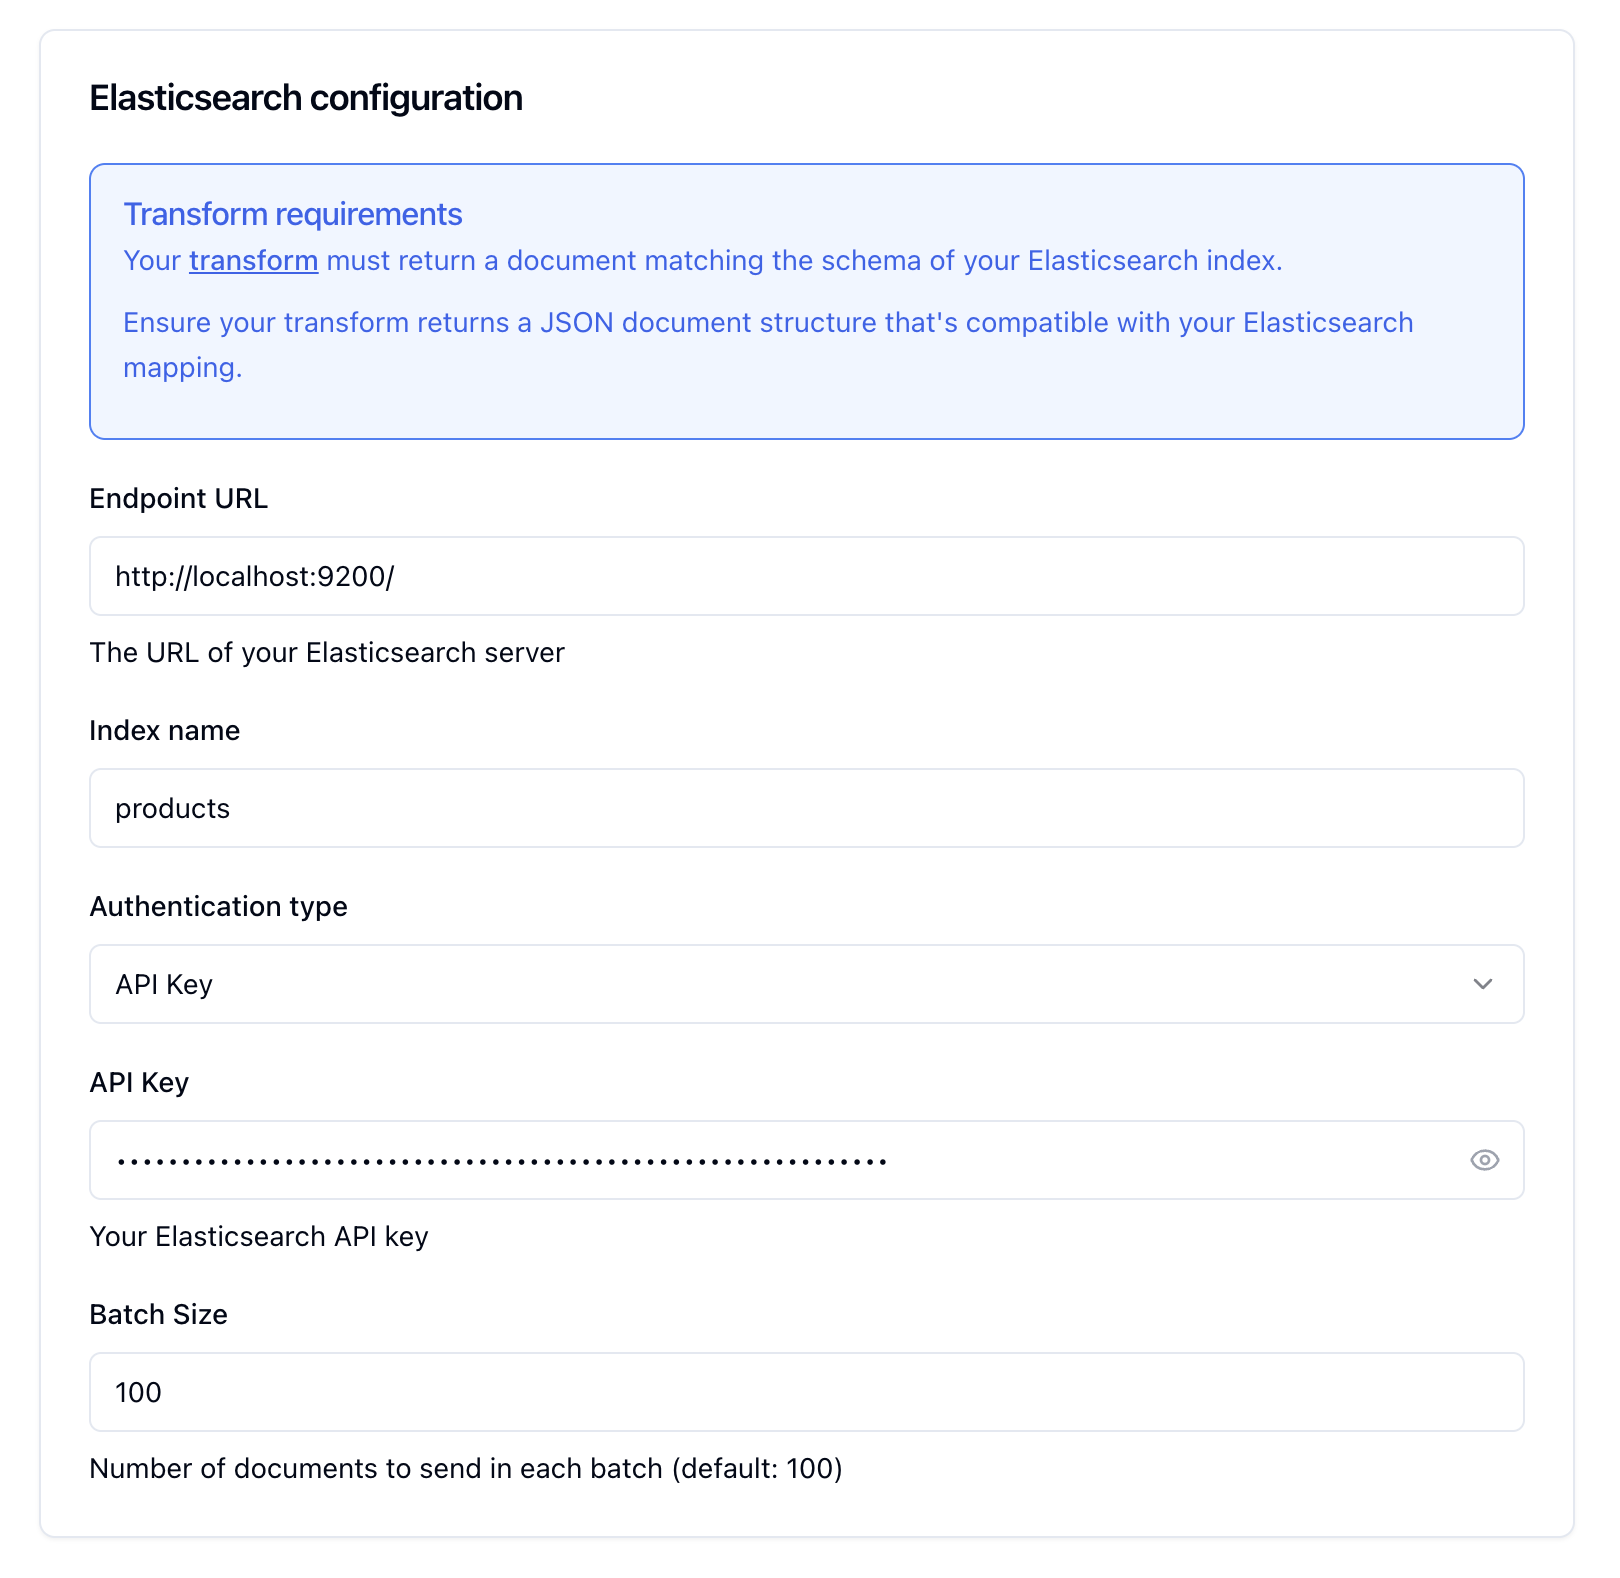Click the Transform requirements info banner
Screen dimensions: 1620x1578
click(806, 298)
